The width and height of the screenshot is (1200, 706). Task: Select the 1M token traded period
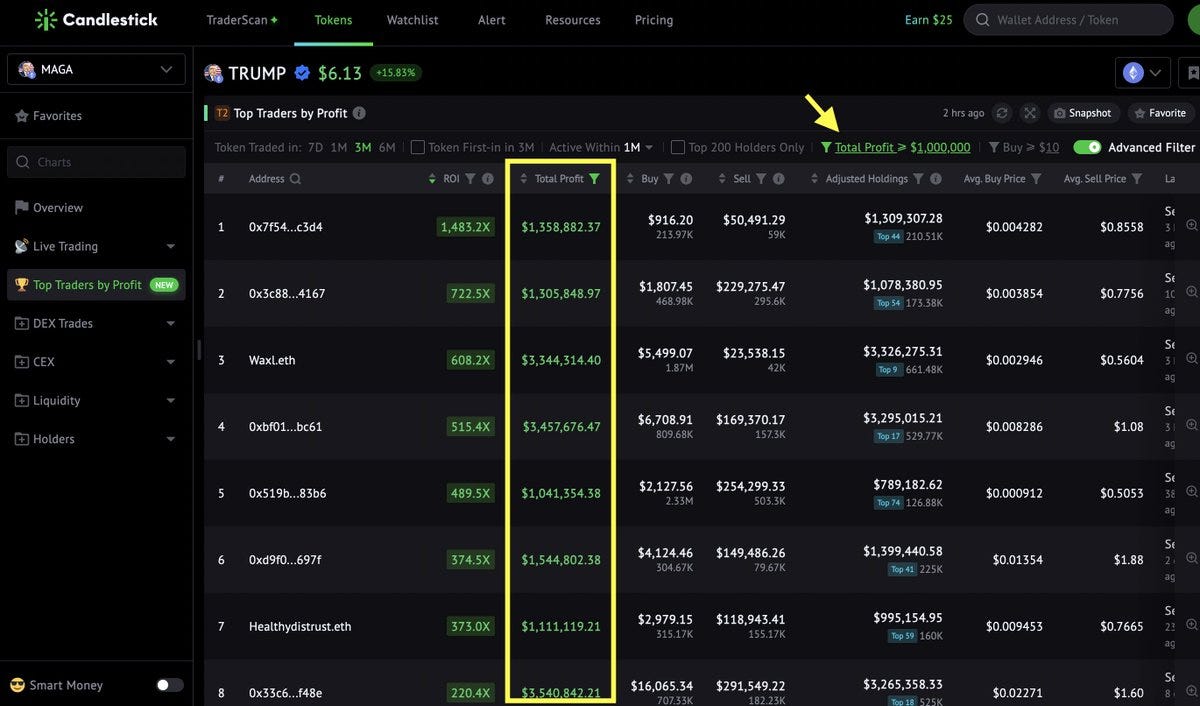click(339, 147)
